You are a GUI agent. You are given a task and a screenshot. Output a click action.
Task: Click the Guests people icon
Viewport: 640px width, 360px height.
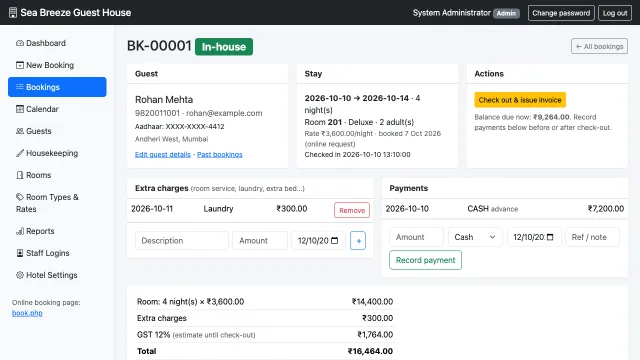[20, 131]
